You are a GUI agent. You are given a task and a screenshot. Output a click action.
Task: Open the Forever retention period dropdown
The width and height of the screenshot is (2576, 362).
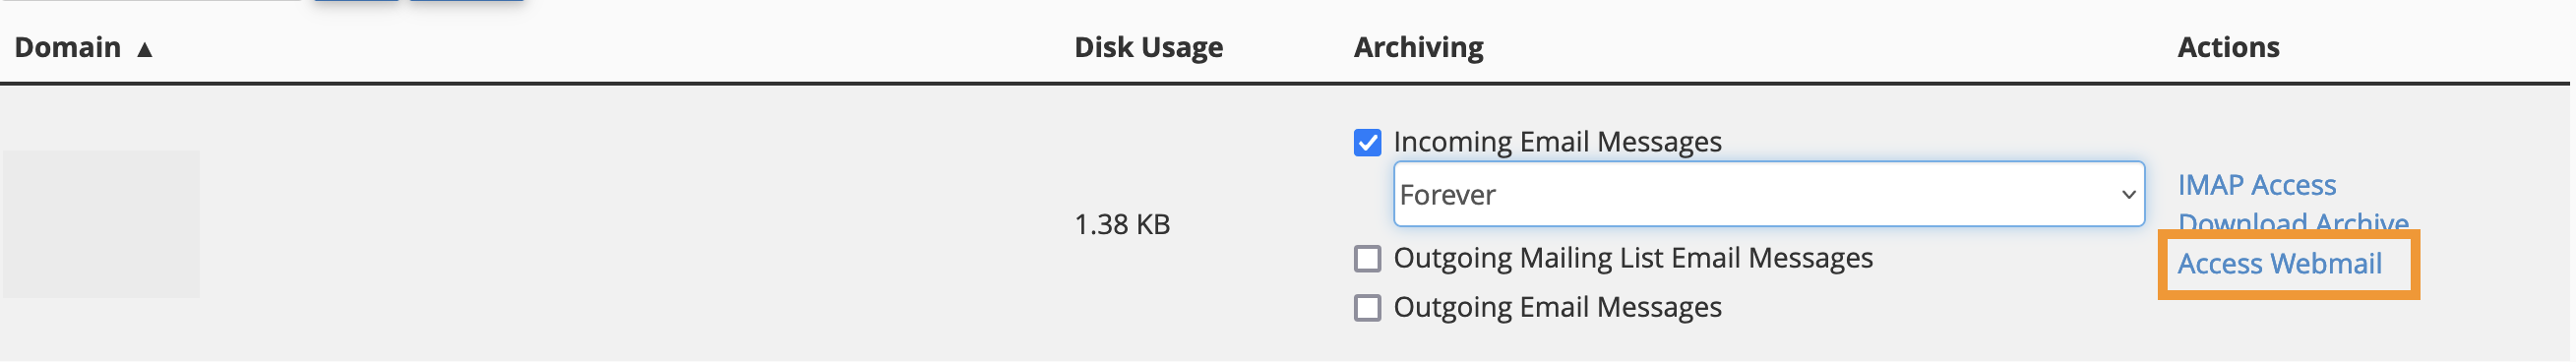(1768, 194)
